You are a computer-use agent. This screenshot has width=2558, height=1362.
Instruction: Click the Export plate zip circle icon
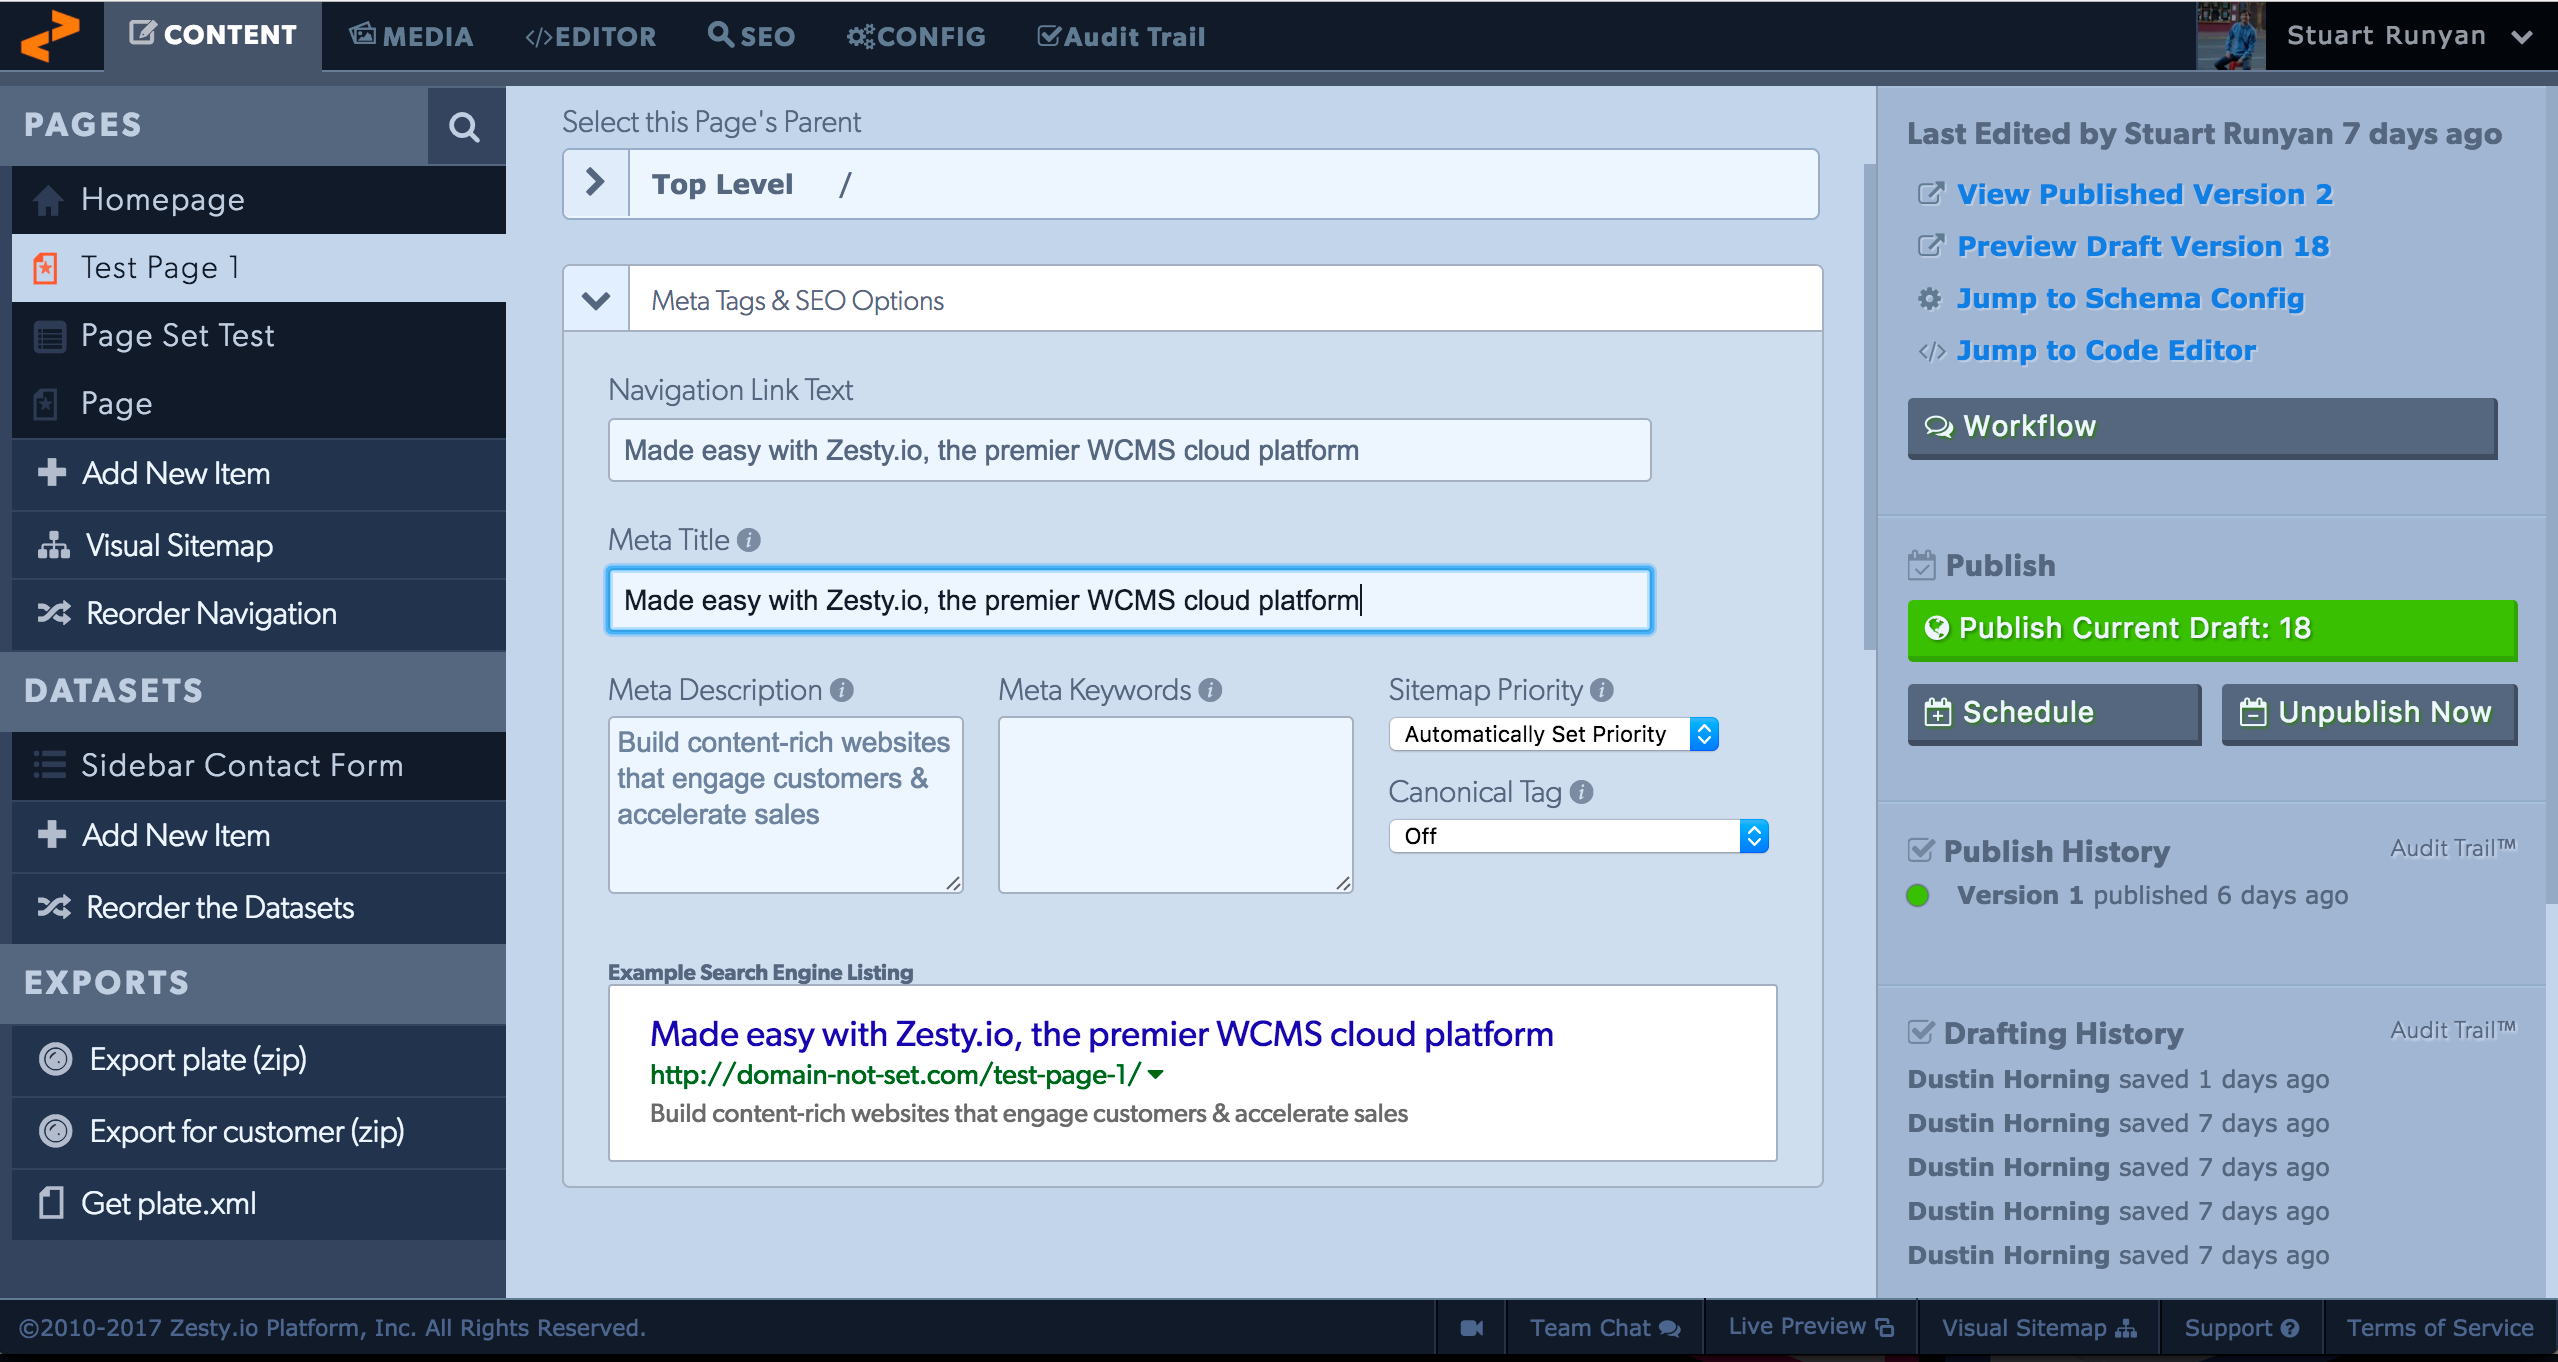click(56, 1059)
